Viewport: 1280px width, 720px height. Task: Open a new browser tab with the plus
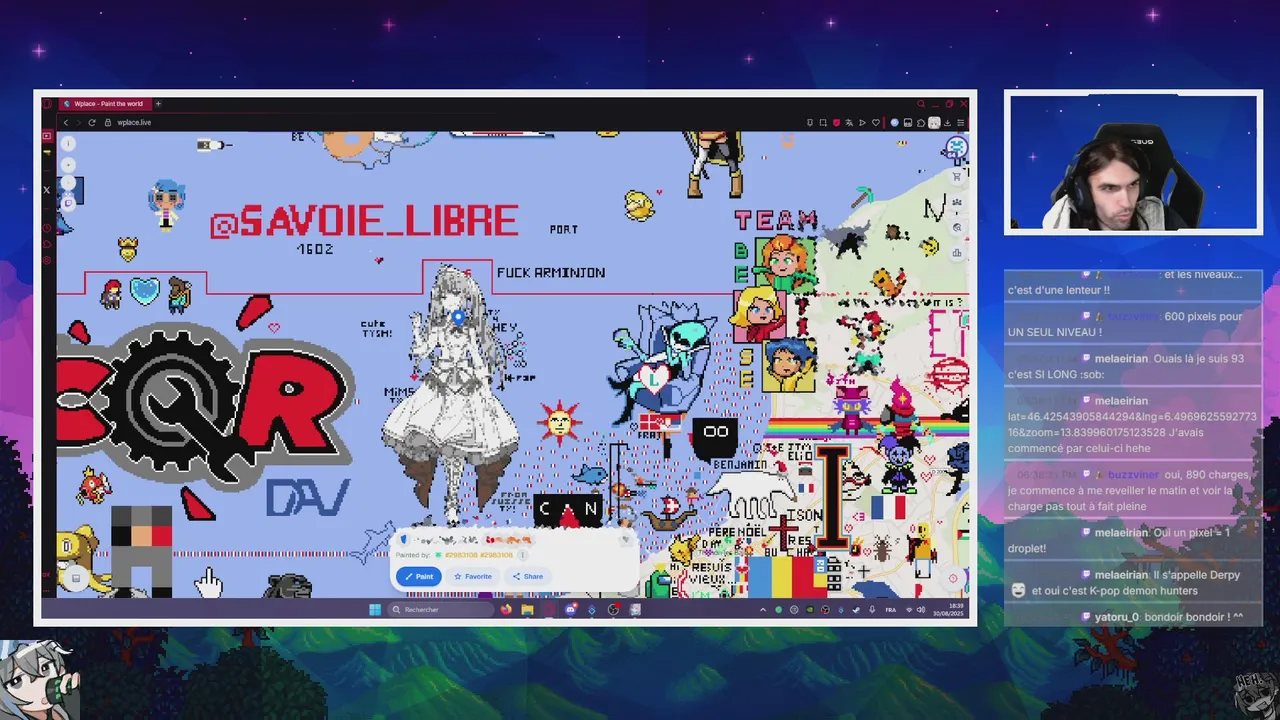[158, 104]
